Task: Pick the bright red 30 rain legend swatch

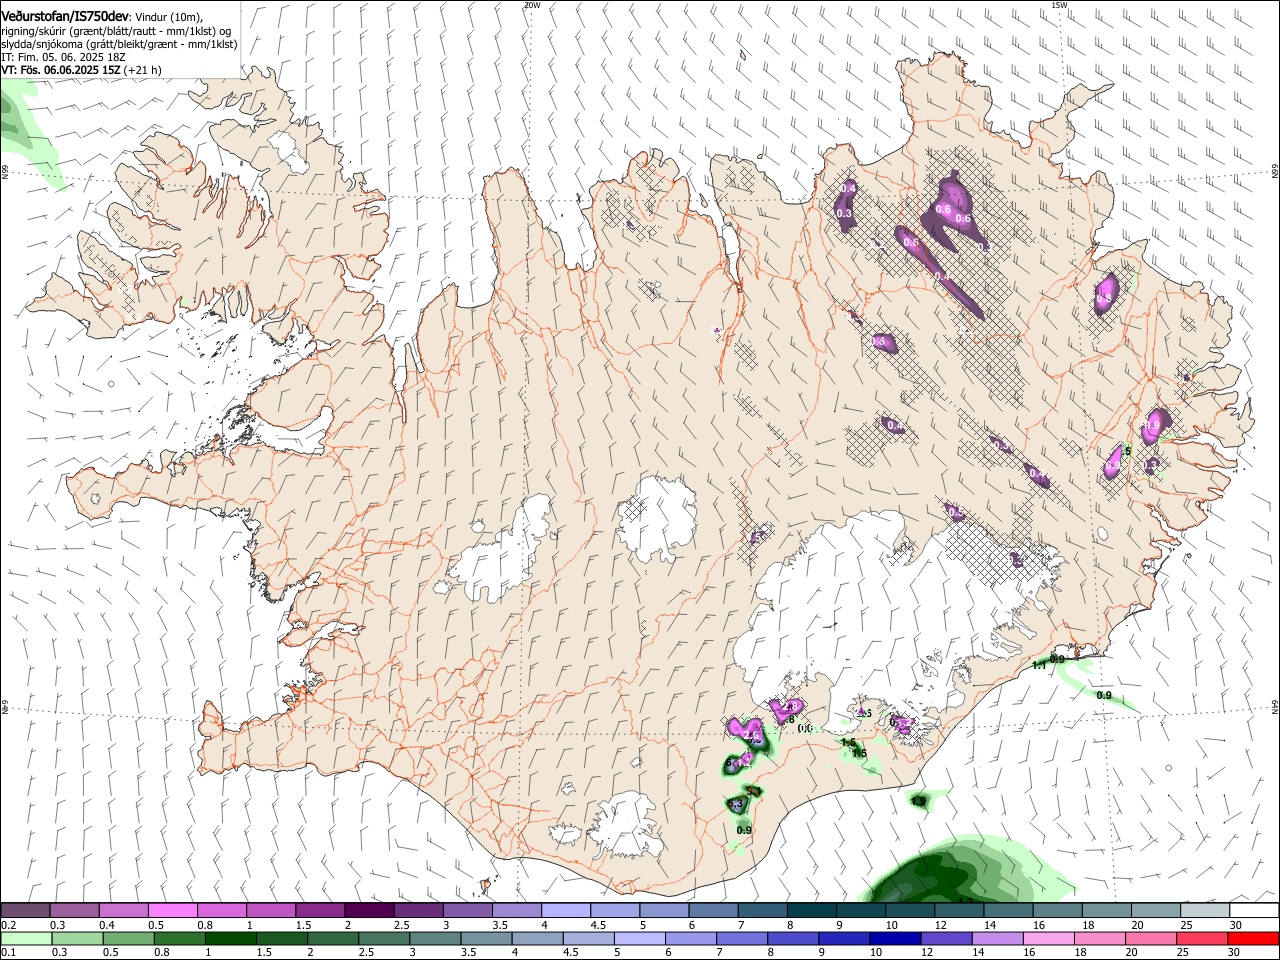Action: click(1252, 938)
